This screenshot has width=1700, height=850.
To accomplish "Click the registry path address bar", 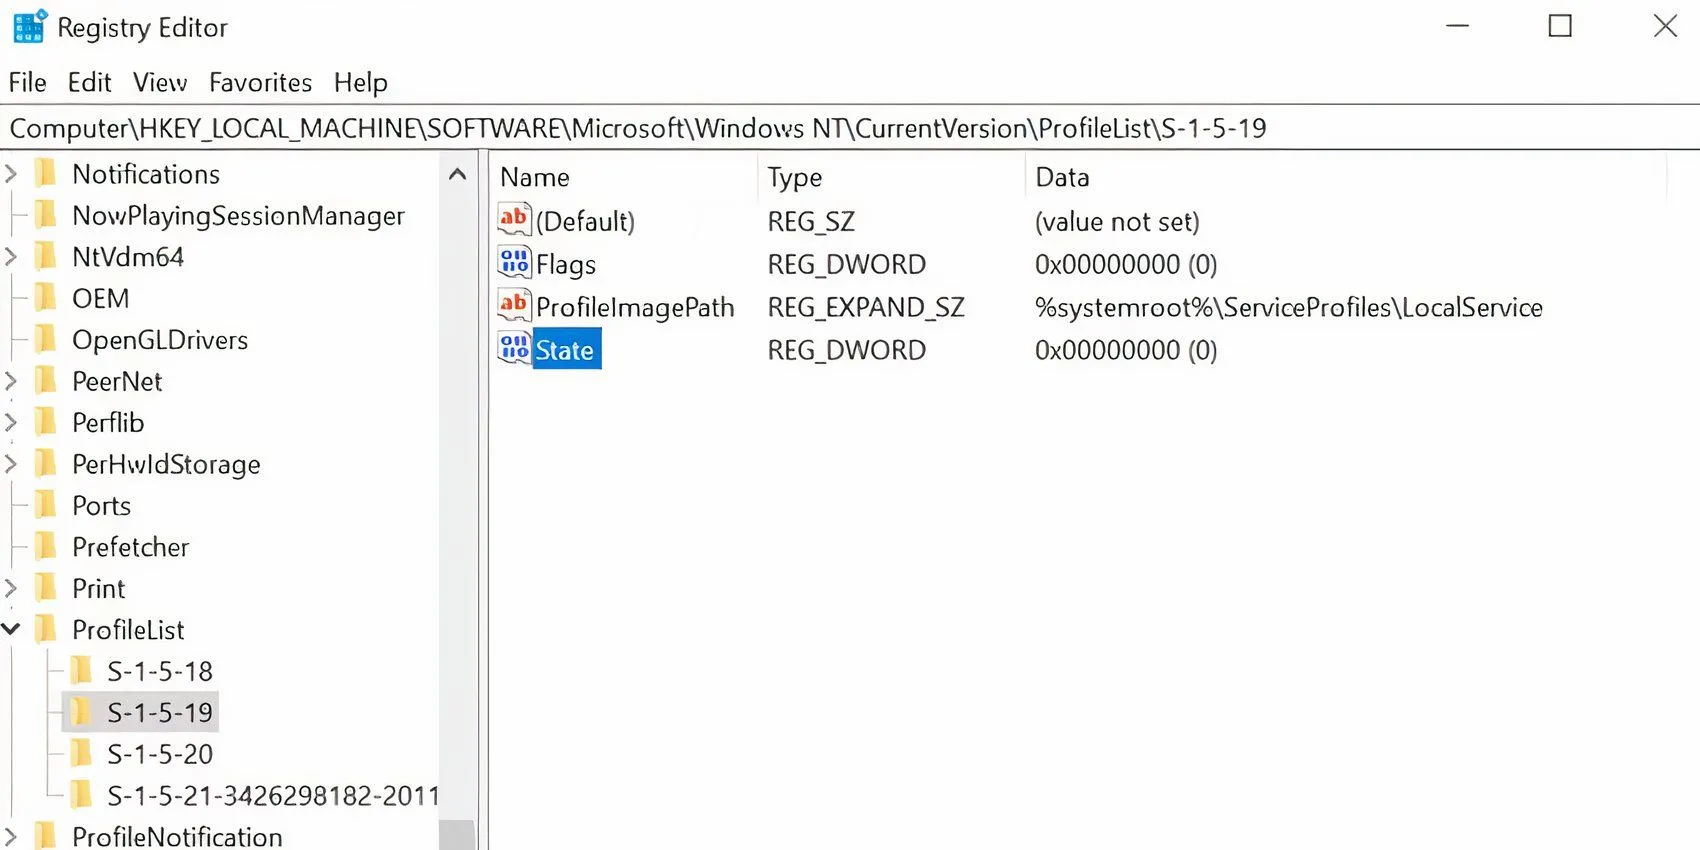I will [x=850, y=128].
